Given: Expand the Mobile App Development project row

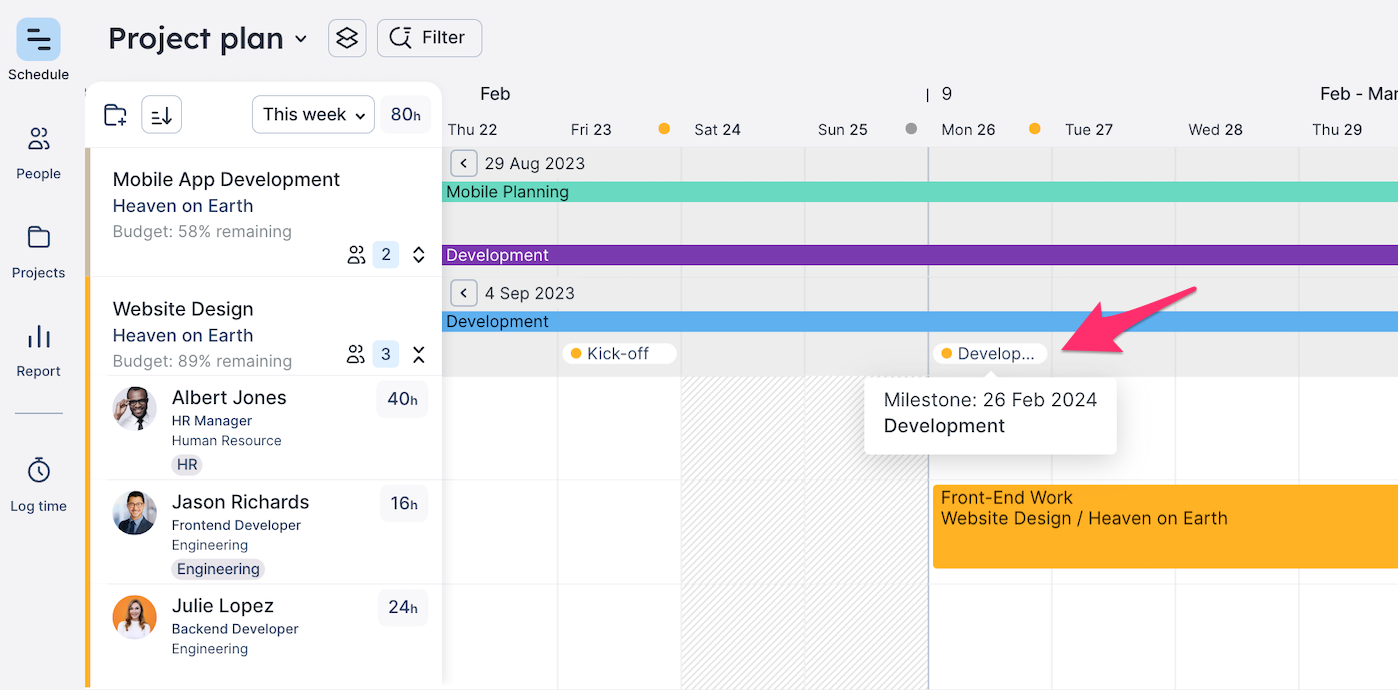Looking at the screenshot, I should tap(419, 255).
